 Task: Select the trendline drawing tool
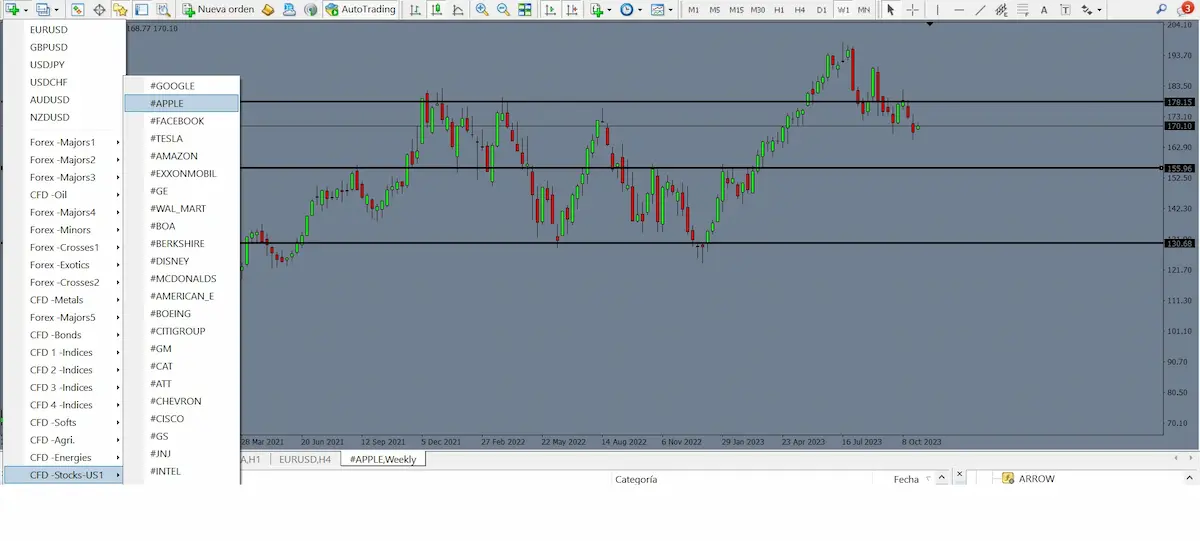[980, 10]
